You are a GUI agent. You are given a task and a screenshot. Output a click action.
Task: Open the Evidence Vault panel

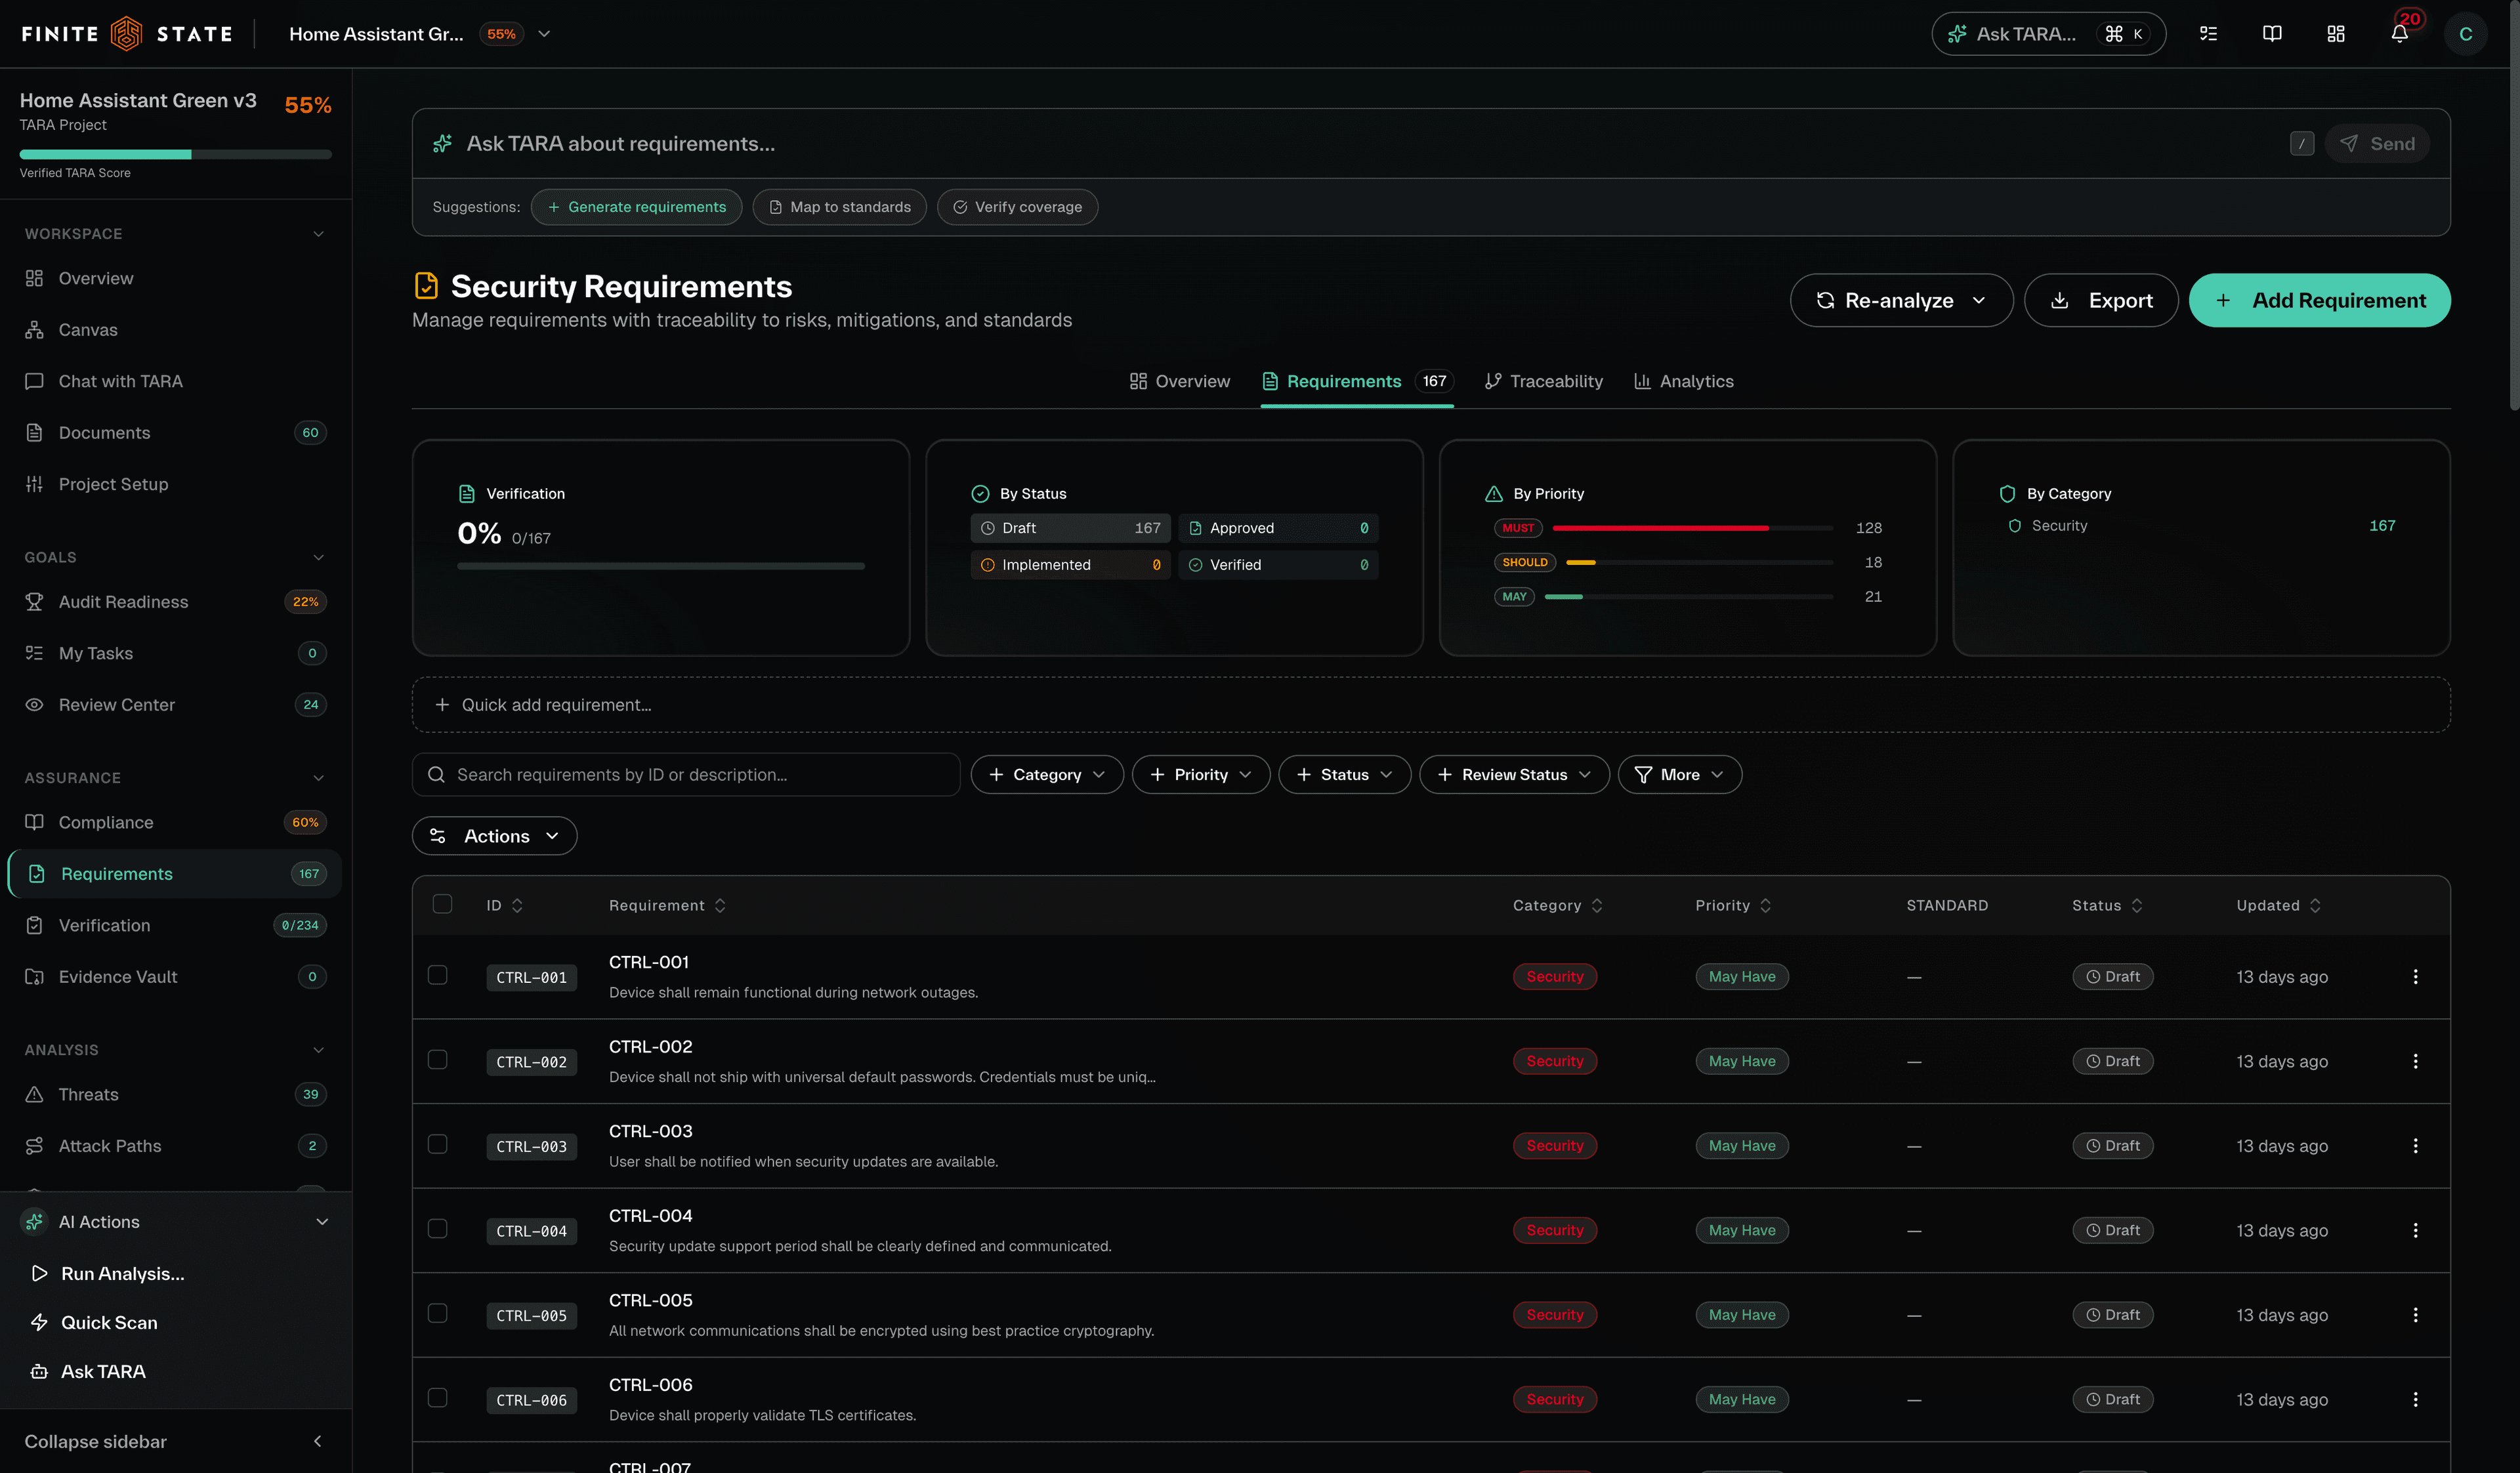pos(117,976)
